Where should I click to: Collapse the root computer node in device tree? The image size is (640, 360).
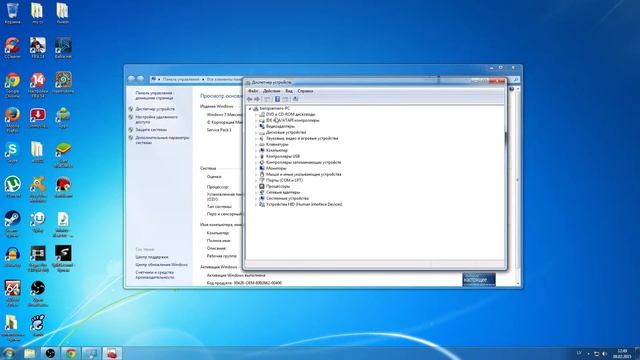(x=250, y=109)
